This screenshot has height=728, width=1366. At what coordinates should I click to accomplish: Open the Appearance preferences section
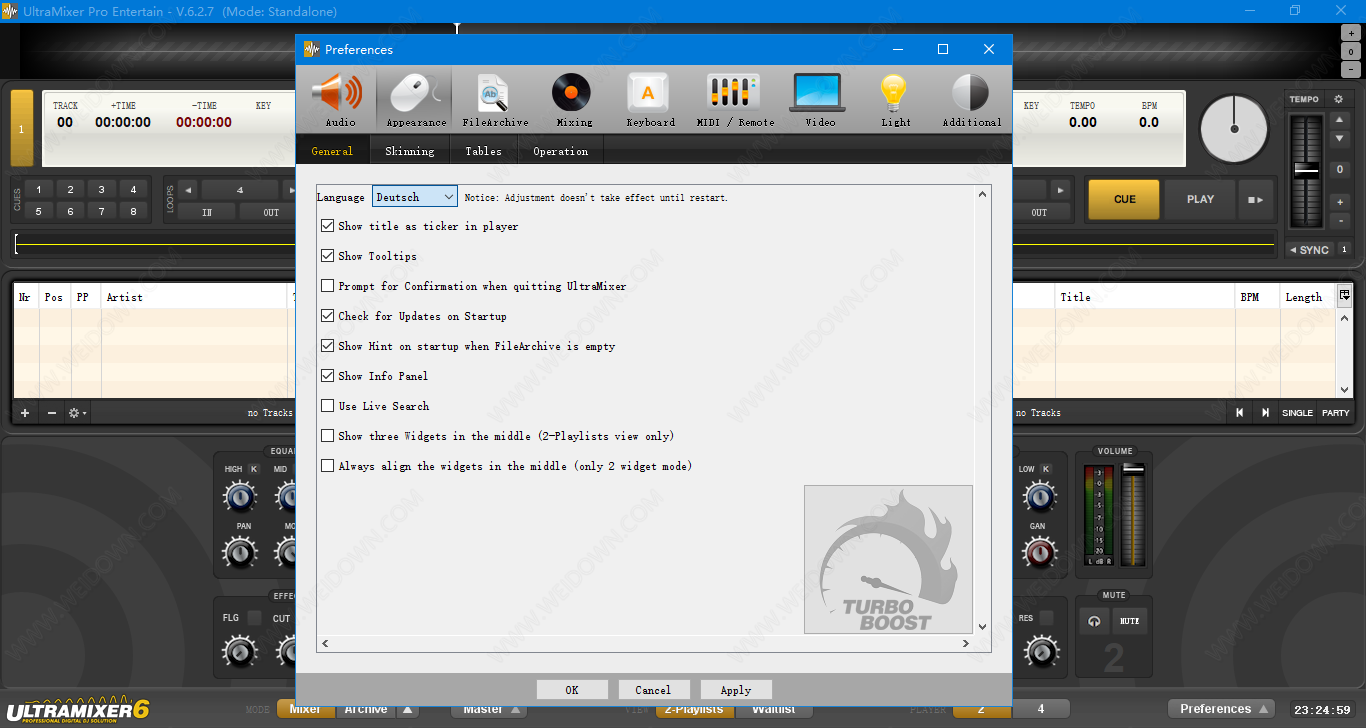point(415,100)
